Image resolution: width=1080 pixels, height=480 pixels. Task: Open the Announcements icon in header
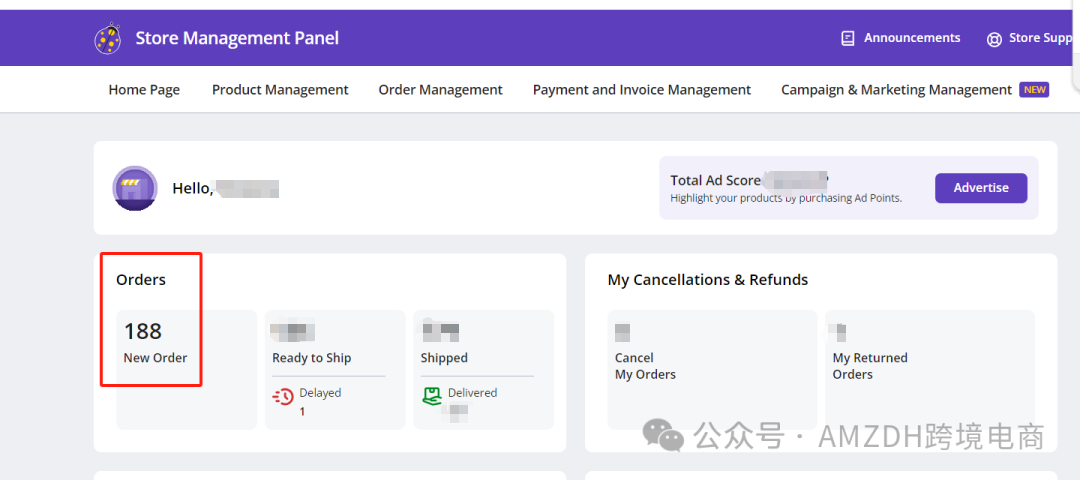point(848,38)
